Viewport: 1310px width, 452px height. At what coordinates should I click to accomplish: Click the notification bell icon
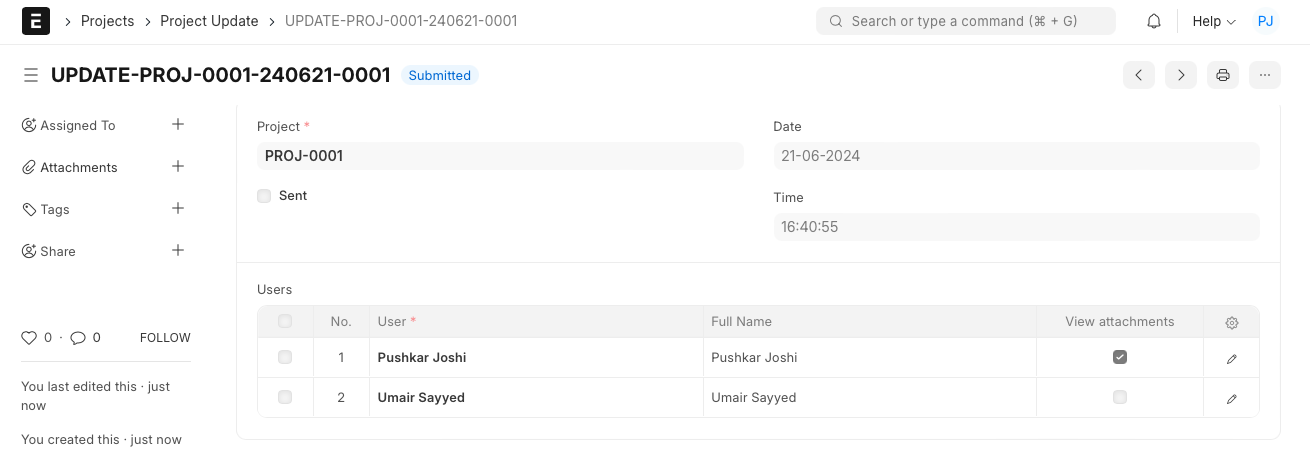pos(1154,21)
